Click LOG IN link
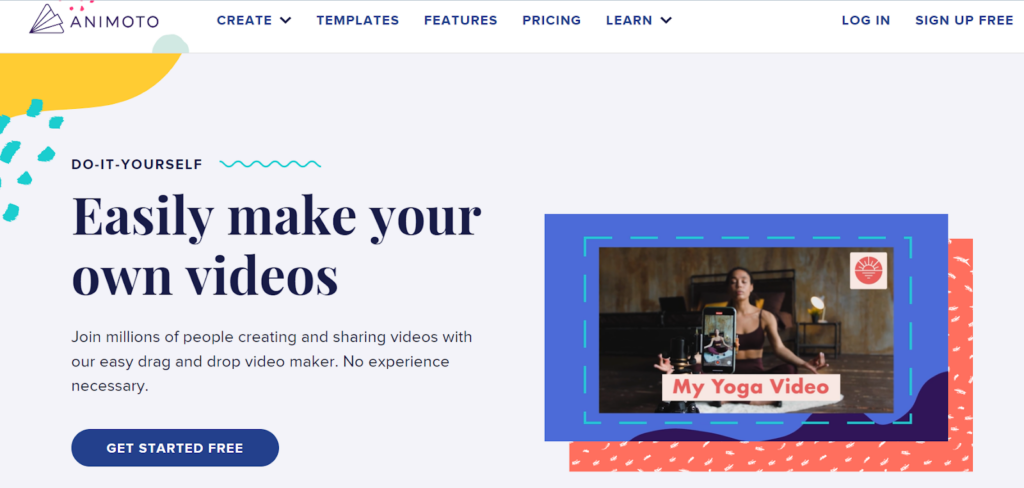The width and height of the screenshot is (1024, 488). [865, 20]
